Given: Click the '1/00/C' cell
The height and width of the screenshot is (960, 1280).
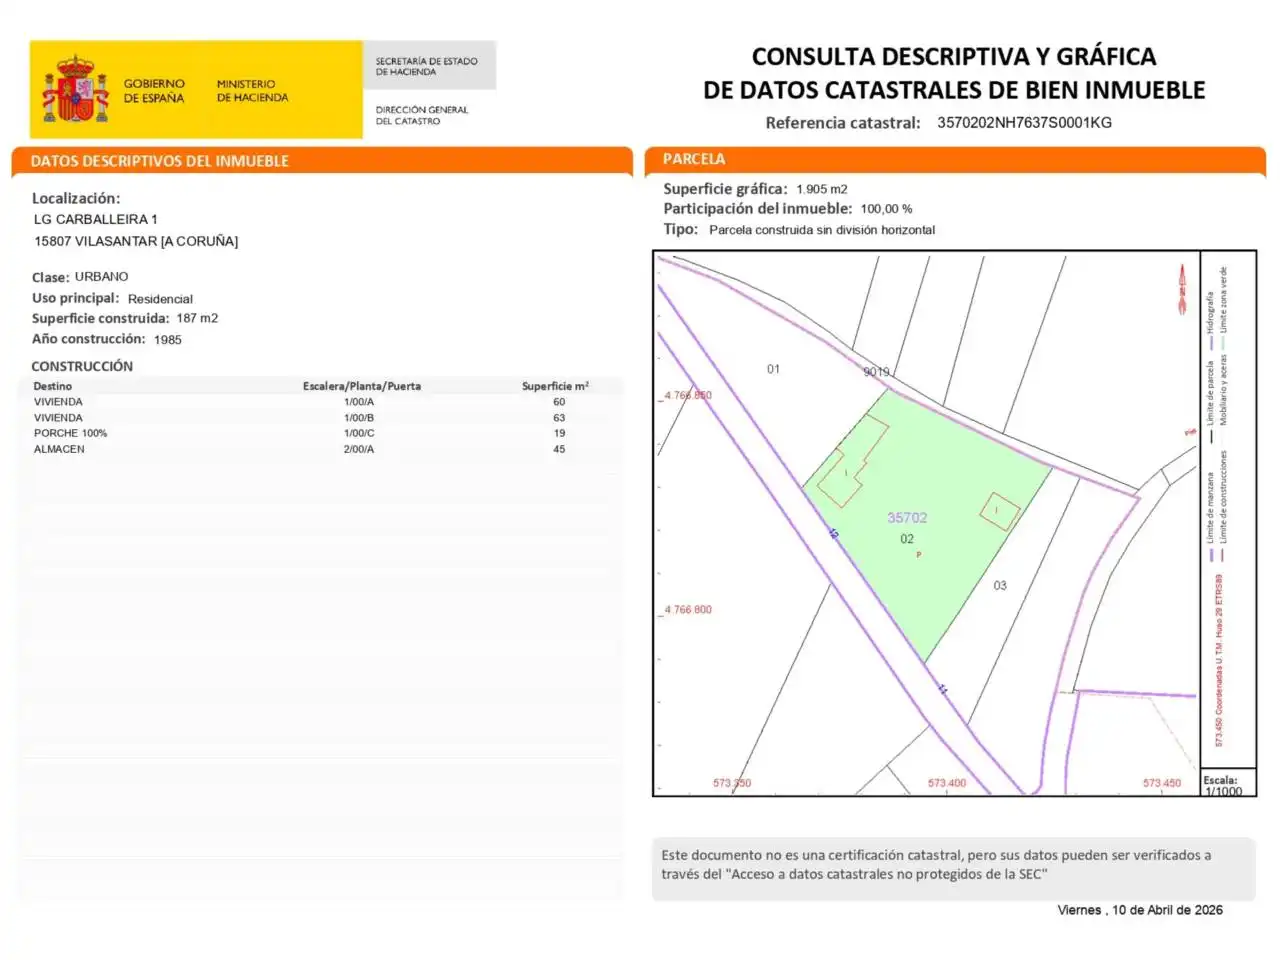Looking at the screenshot, I should click(x=359, y=433).
